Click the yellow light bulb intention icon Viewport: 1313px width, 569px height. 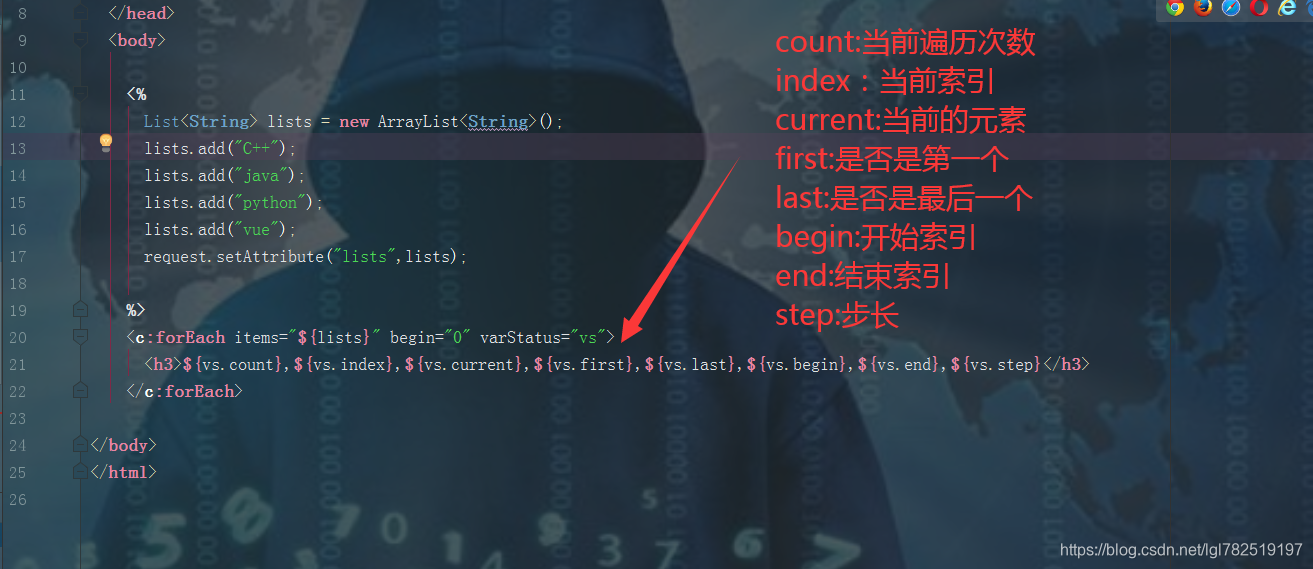[x=105, y=143]
